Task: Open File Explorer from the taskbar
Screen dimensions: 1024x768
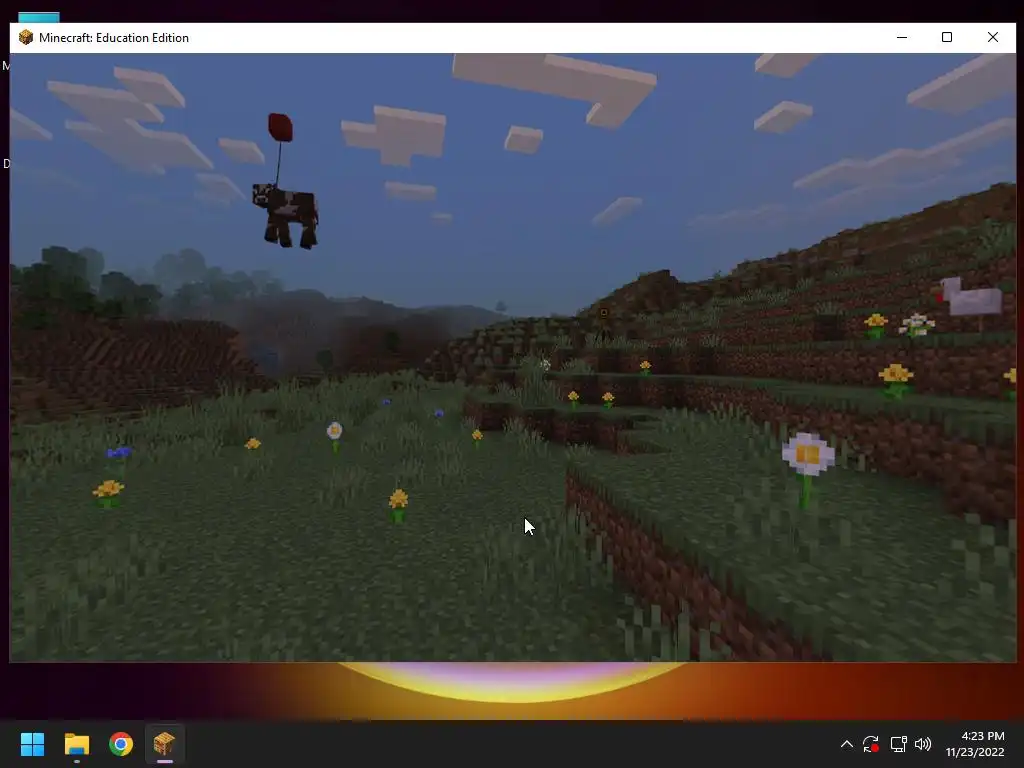Action: 76,744
